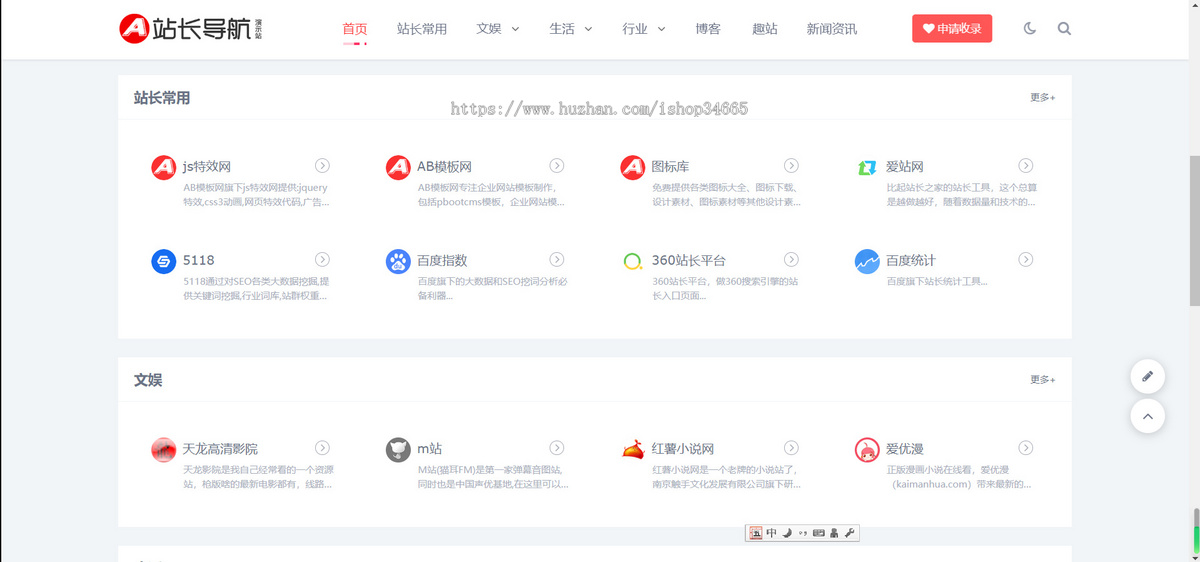The width and height of the screenshot is (1200, 562).
Task: Click the 5118 site logo icon
Action: click(164, 261)
